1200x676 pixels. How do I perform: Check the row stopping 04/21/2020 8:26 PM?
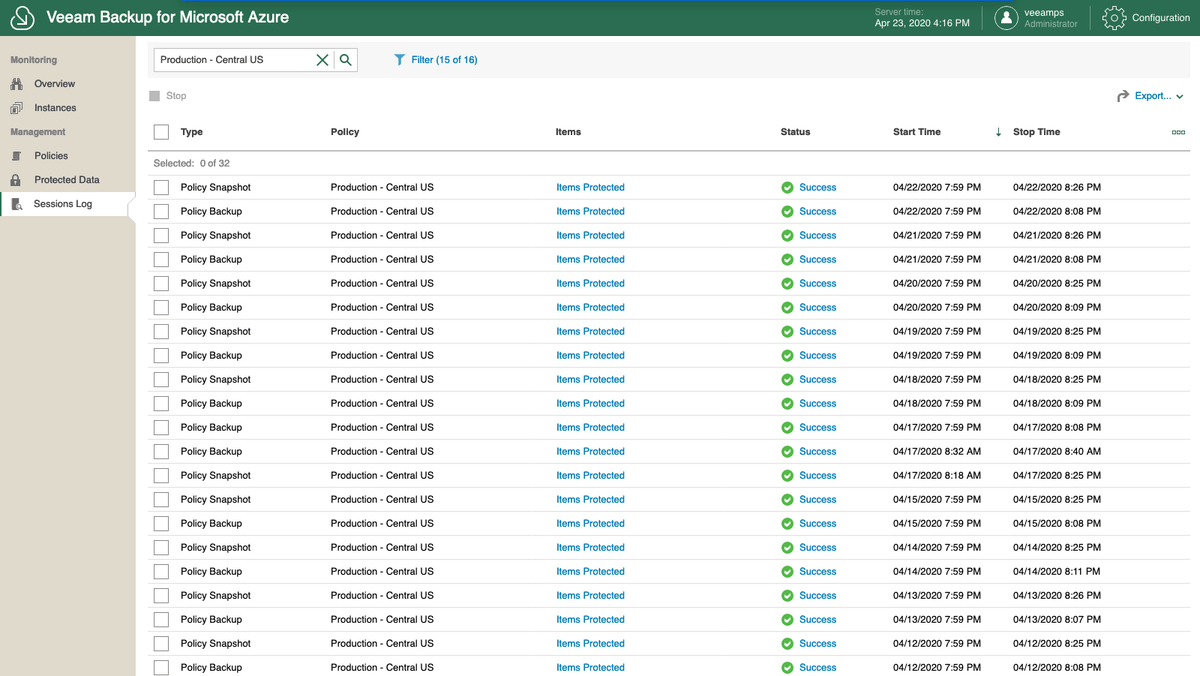point(161,235)
